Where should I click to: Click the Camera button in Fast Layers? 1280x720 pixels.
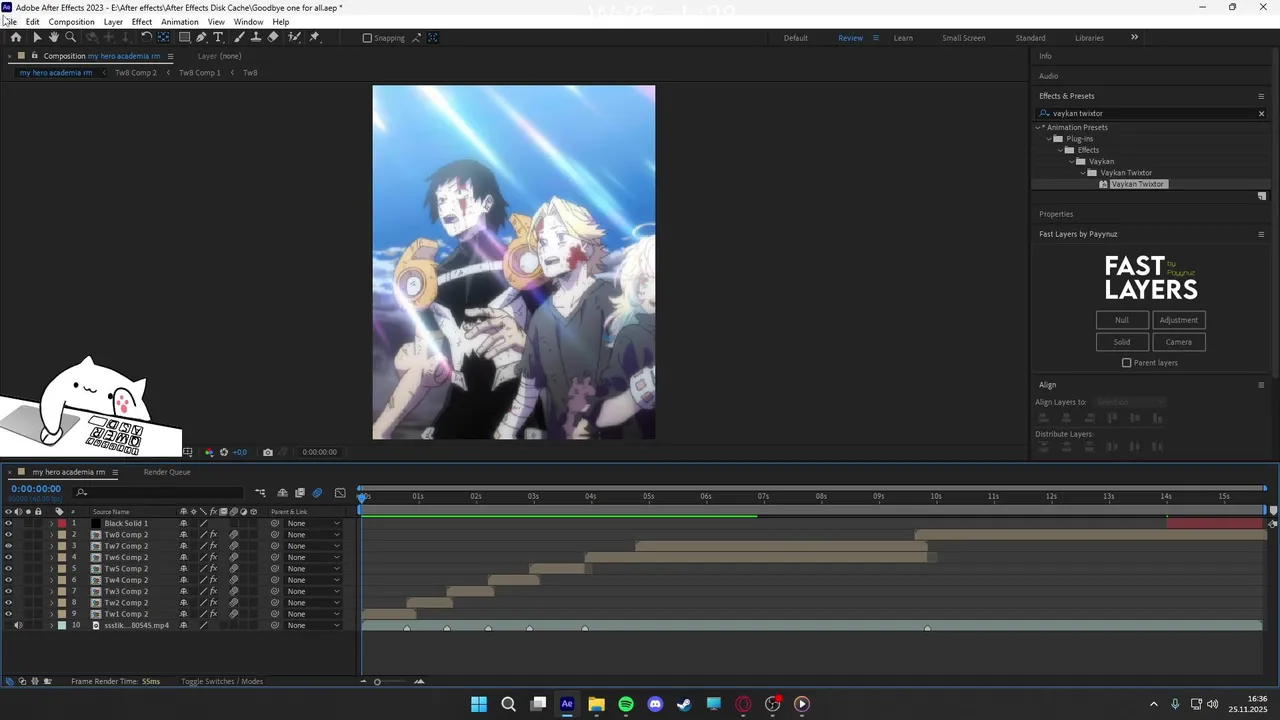coord(1179,342)
